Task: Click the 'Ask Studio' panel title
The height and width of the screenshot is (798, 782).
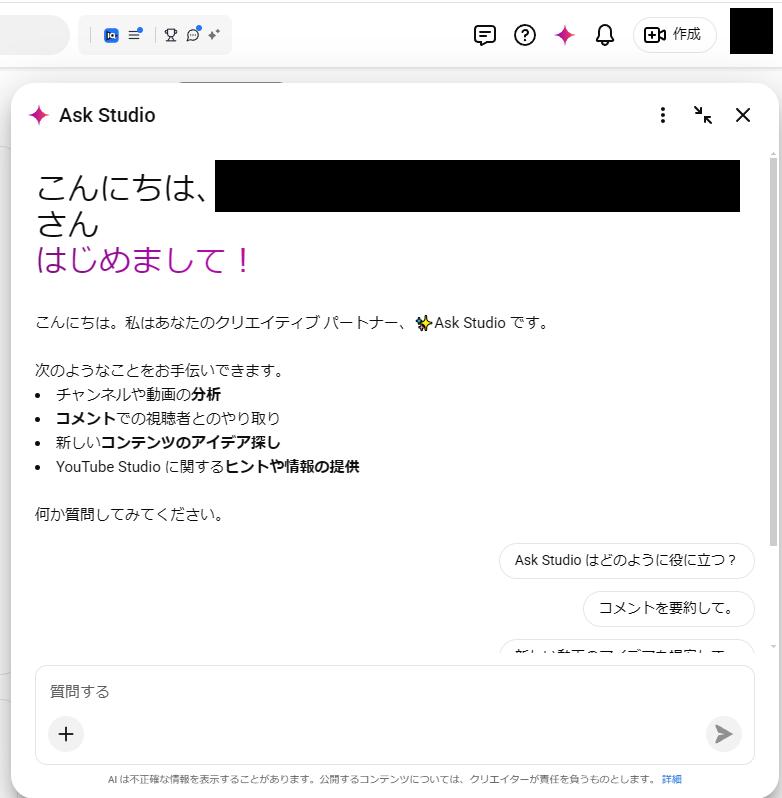Action: click(107, 116)
